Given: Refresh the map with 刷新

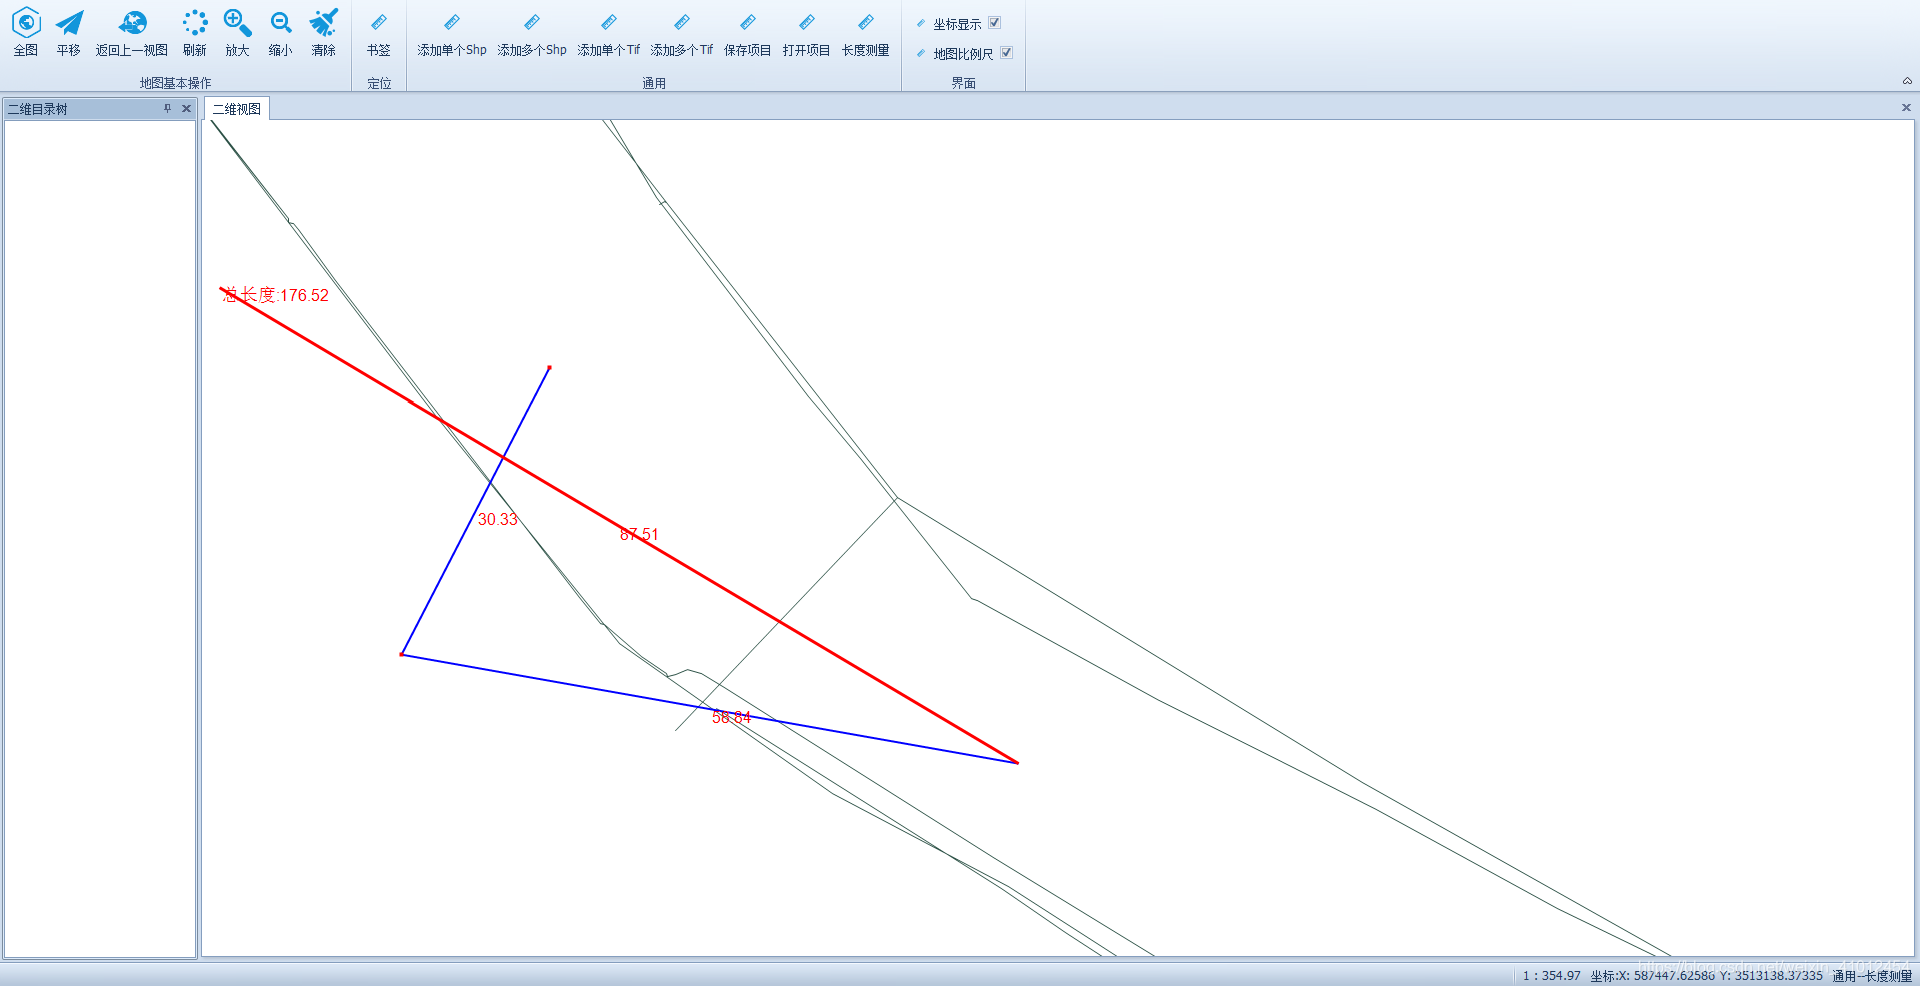Looking at the screenshot, I should [x=195, y=32].
